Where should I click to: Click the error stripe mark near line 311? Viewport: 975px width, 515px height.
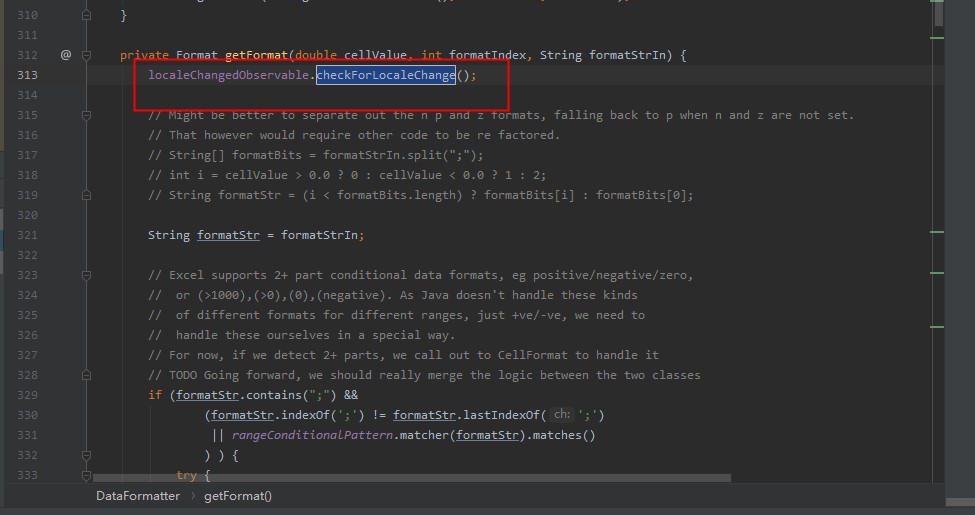(x=936, y=38)
